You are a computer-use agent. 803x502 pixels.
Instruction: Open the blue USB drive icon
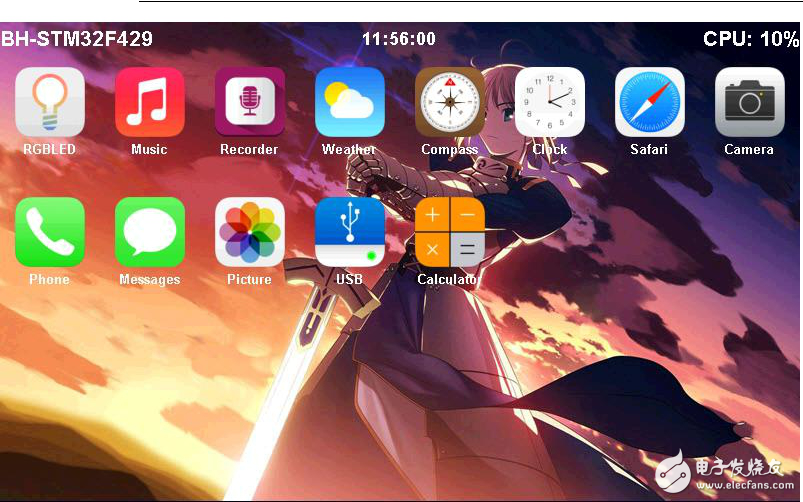pyautogui.click(x=349, y=232)
